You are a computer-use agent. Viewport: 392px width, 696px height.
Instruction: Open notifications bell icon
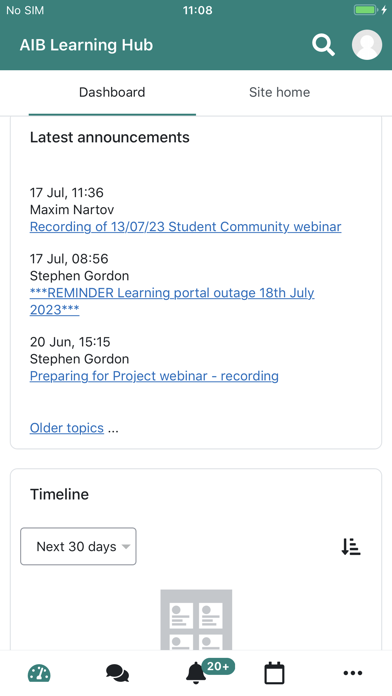click(195, 673)
